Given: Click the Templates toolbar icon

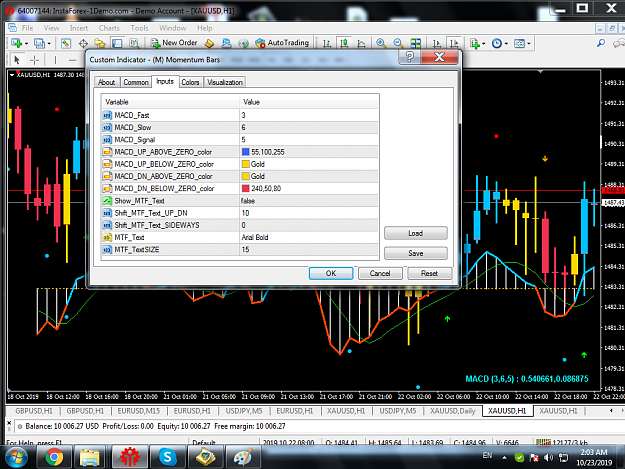Looking at the screenshot, I should point(519,43).
